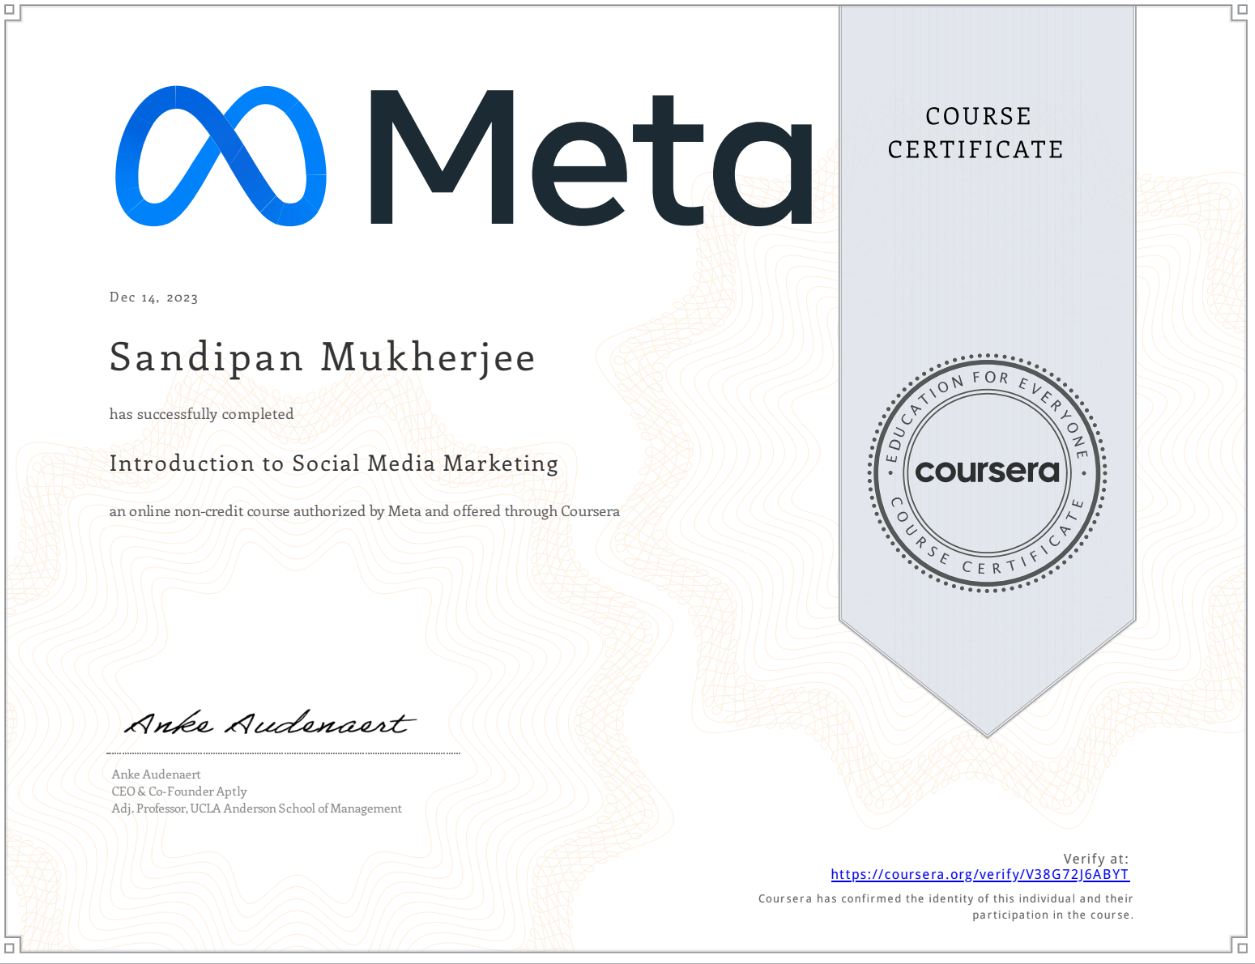Click the 'Verify at:' label
This screenshot has height=964, width=1255.
point(1096,859)
